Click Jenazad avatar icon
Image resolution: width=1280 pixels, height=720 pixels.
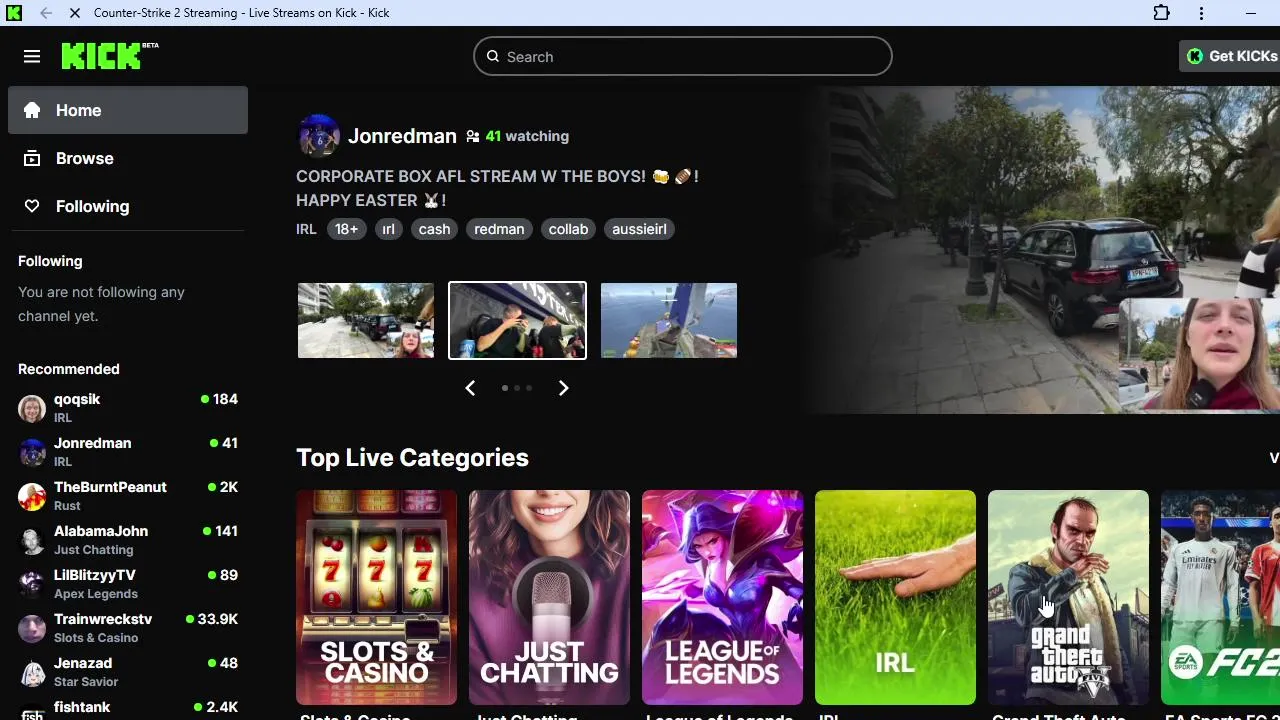pos(32,672)
